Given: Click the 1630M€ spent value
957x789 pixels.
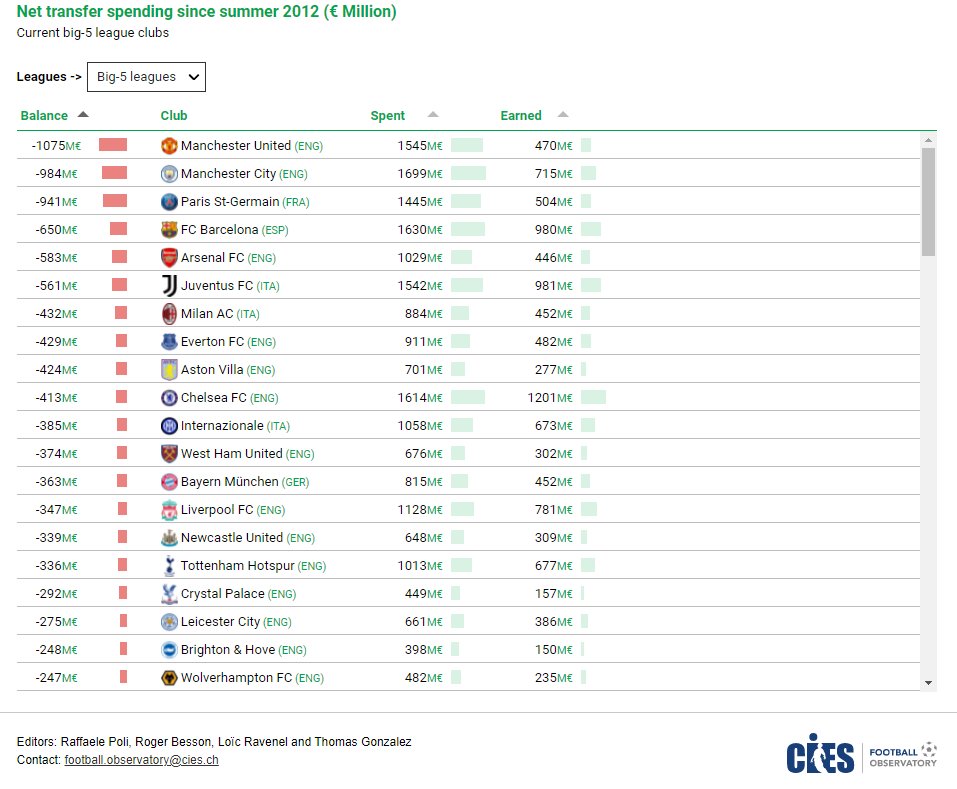Looking at the screenshot, I should click(x=420, y=230).
